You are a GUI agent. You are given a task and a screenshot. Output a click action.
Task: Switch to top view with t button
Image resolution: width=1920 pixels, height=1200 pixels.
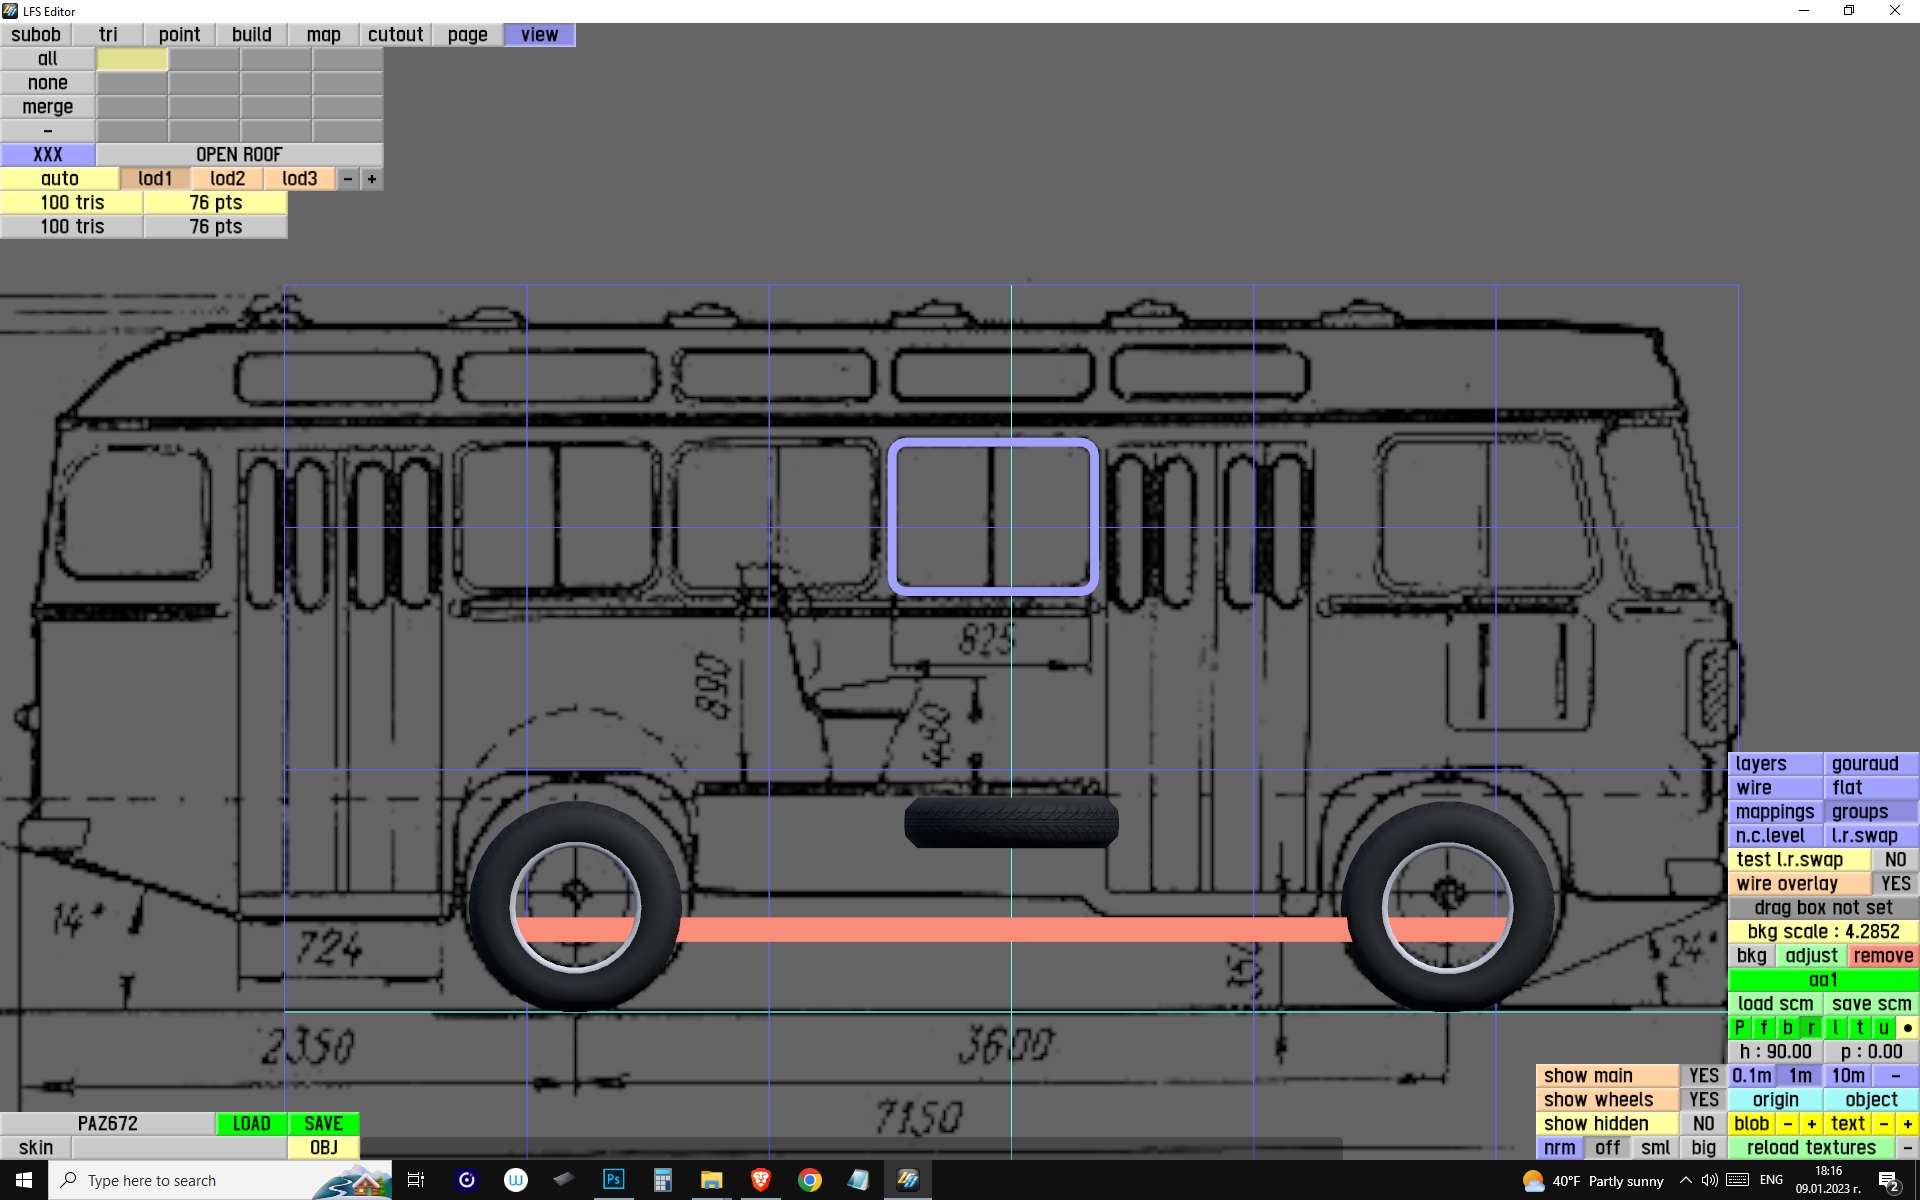coord(1859,1028)
